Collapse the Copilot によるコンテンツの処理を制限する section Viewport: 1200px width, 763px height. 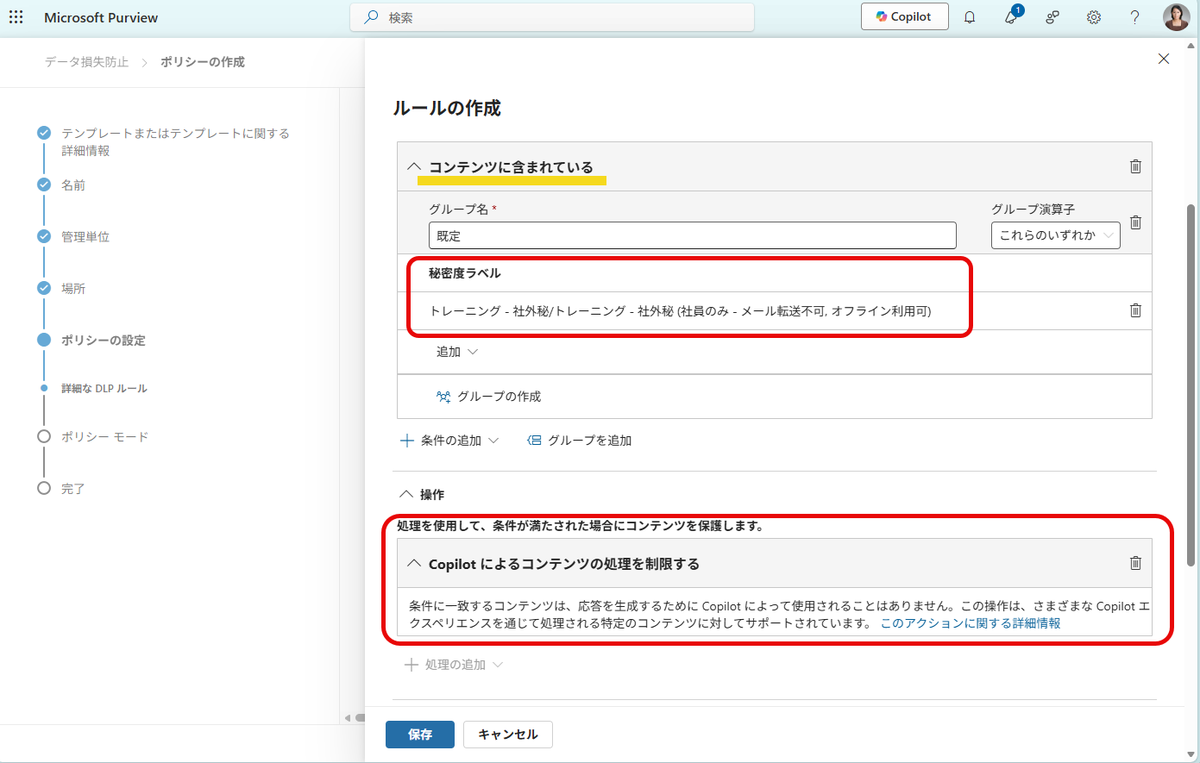[415, 564]
